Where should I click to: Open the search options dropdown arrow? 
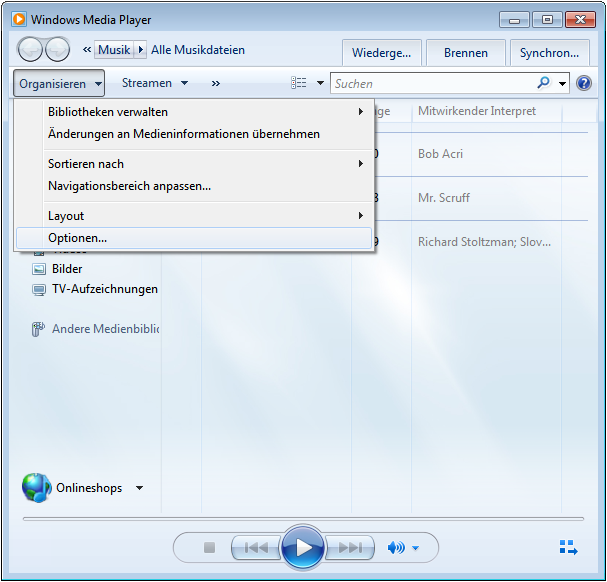[562, 83]
